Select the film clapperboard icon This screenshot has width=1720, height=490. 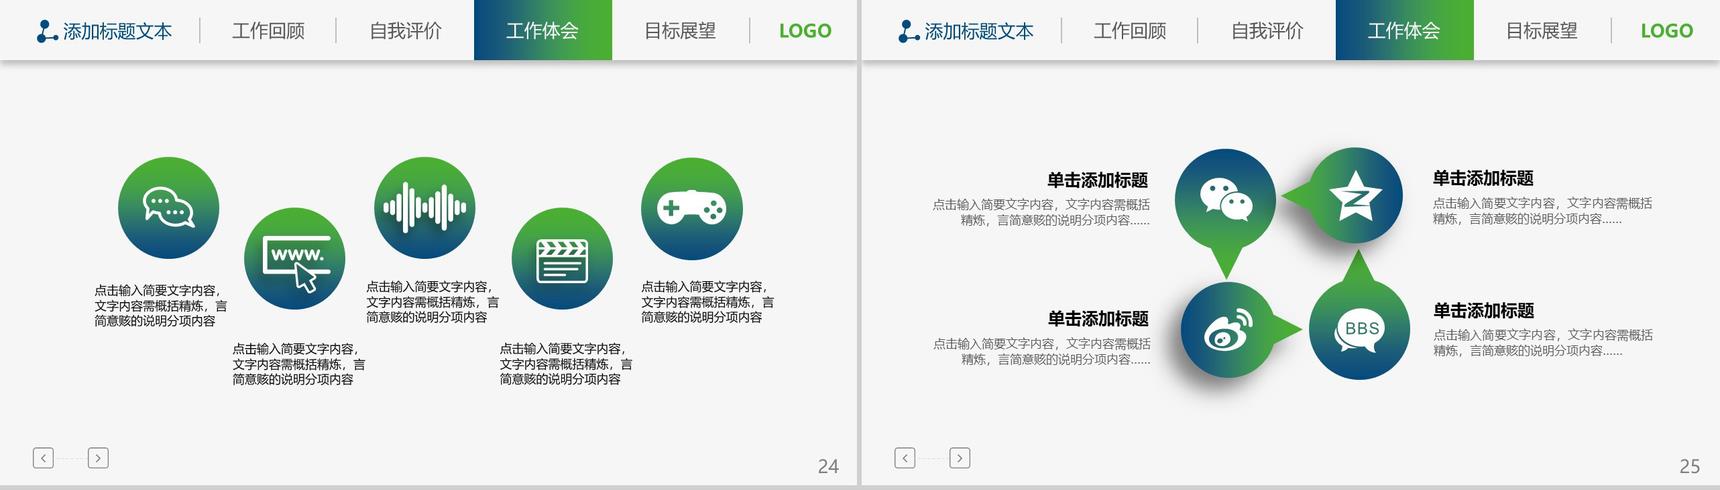tap(562, 259)
